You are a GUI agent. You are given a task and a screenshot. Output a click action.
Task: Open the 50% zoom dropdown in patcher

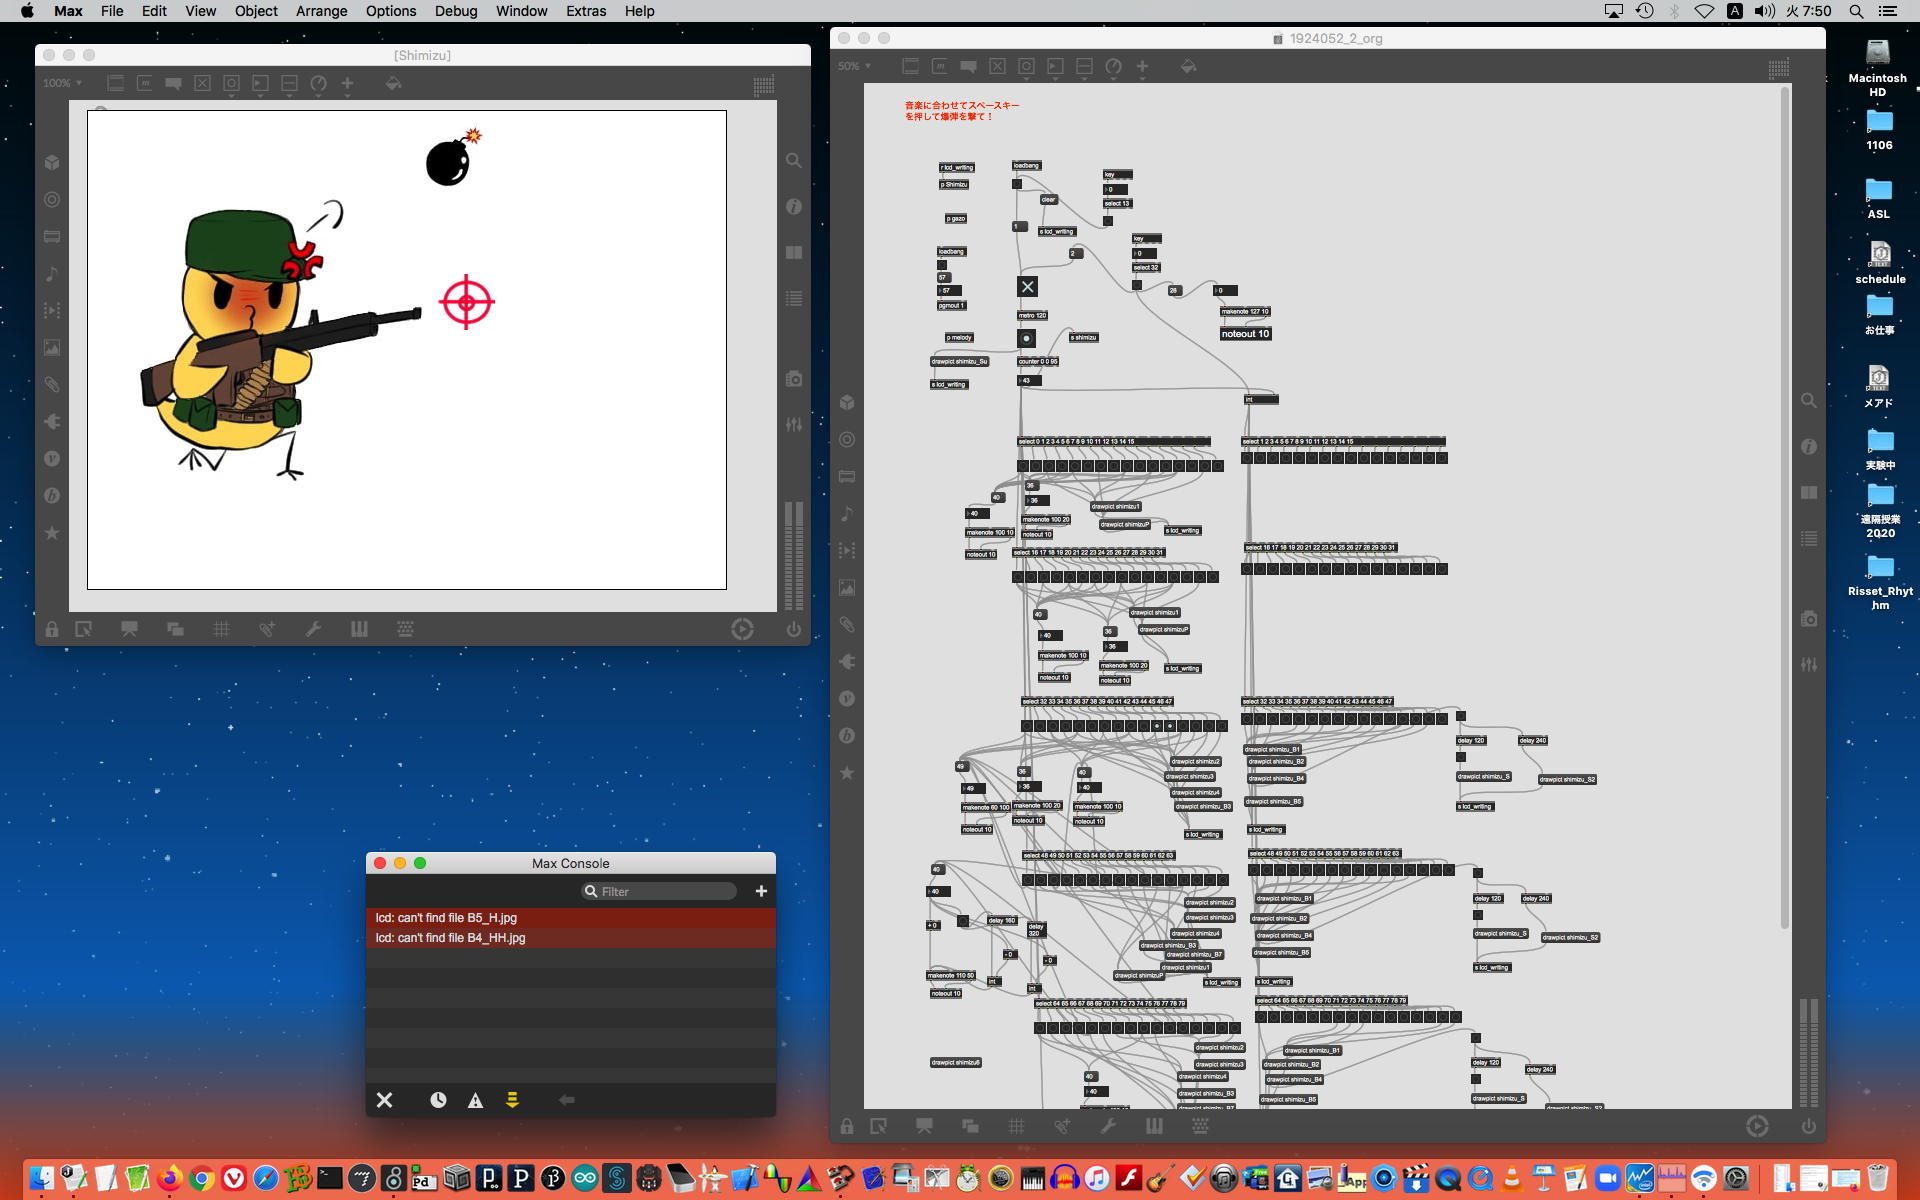pyautogui.click(x=854, y=66)
